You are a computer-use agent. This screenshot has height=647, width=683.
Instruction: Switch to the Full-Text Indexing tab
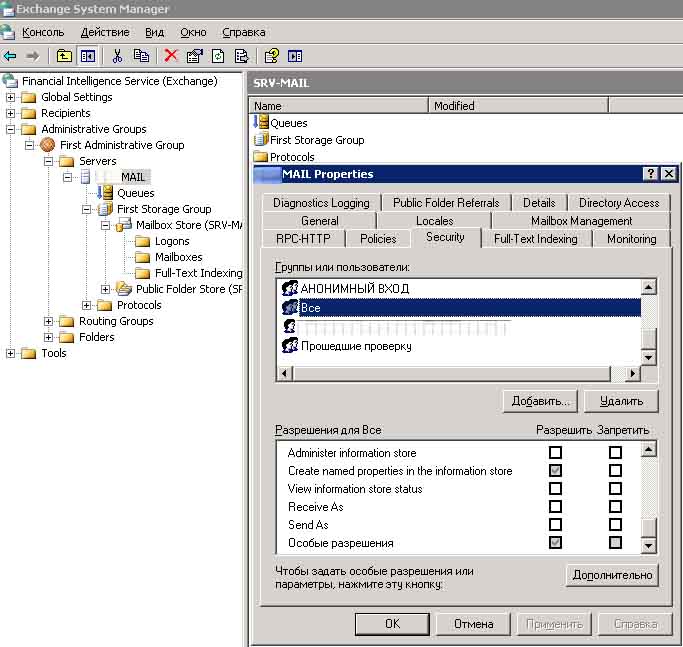coord(535,238)
